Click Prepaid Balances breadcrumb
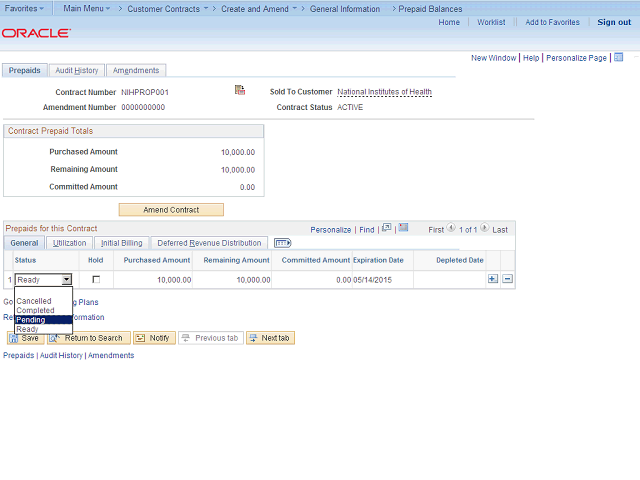 (430, 9)
